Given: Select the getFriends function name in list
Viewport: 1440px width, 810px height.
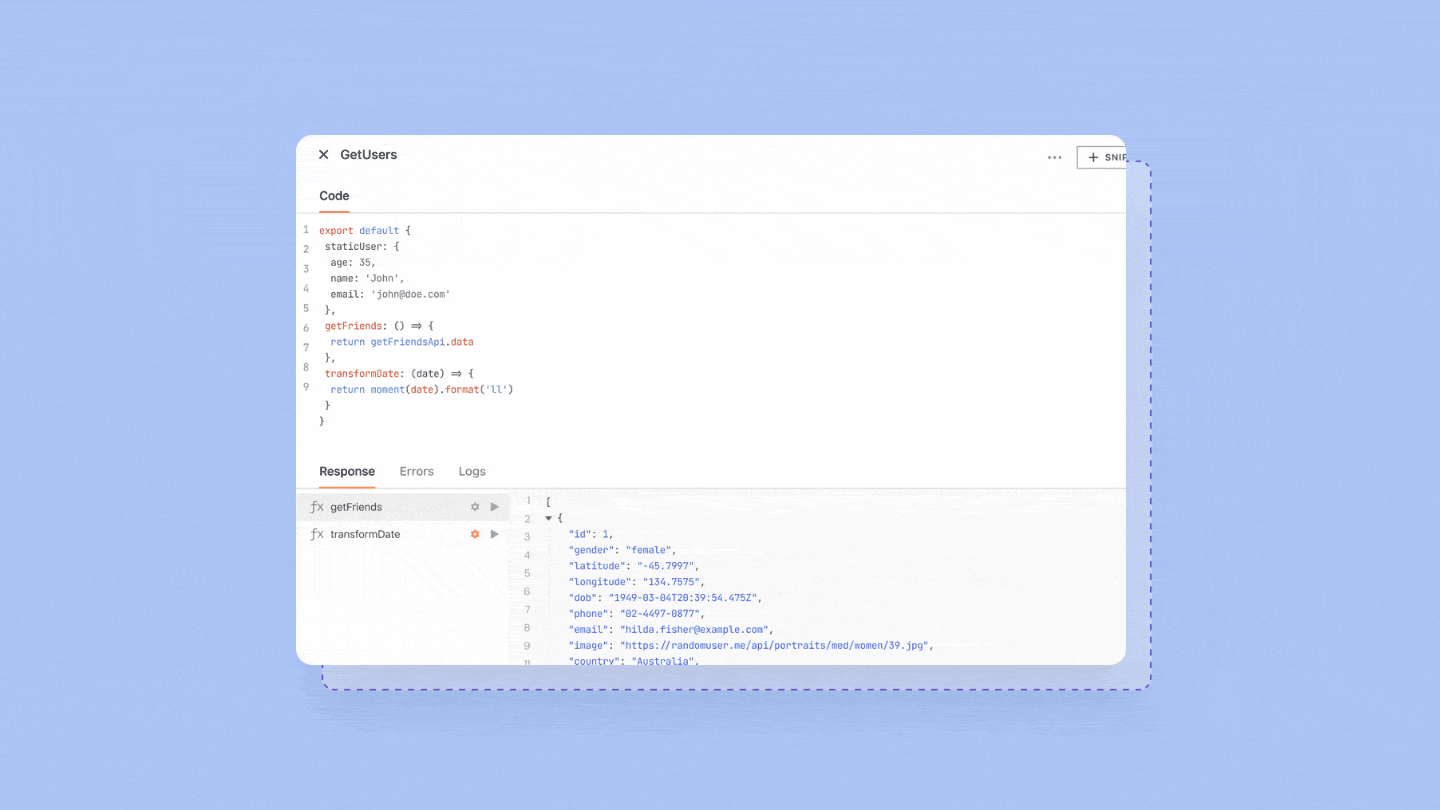Looking at the screenshot, I should click(x=356, y=507).
